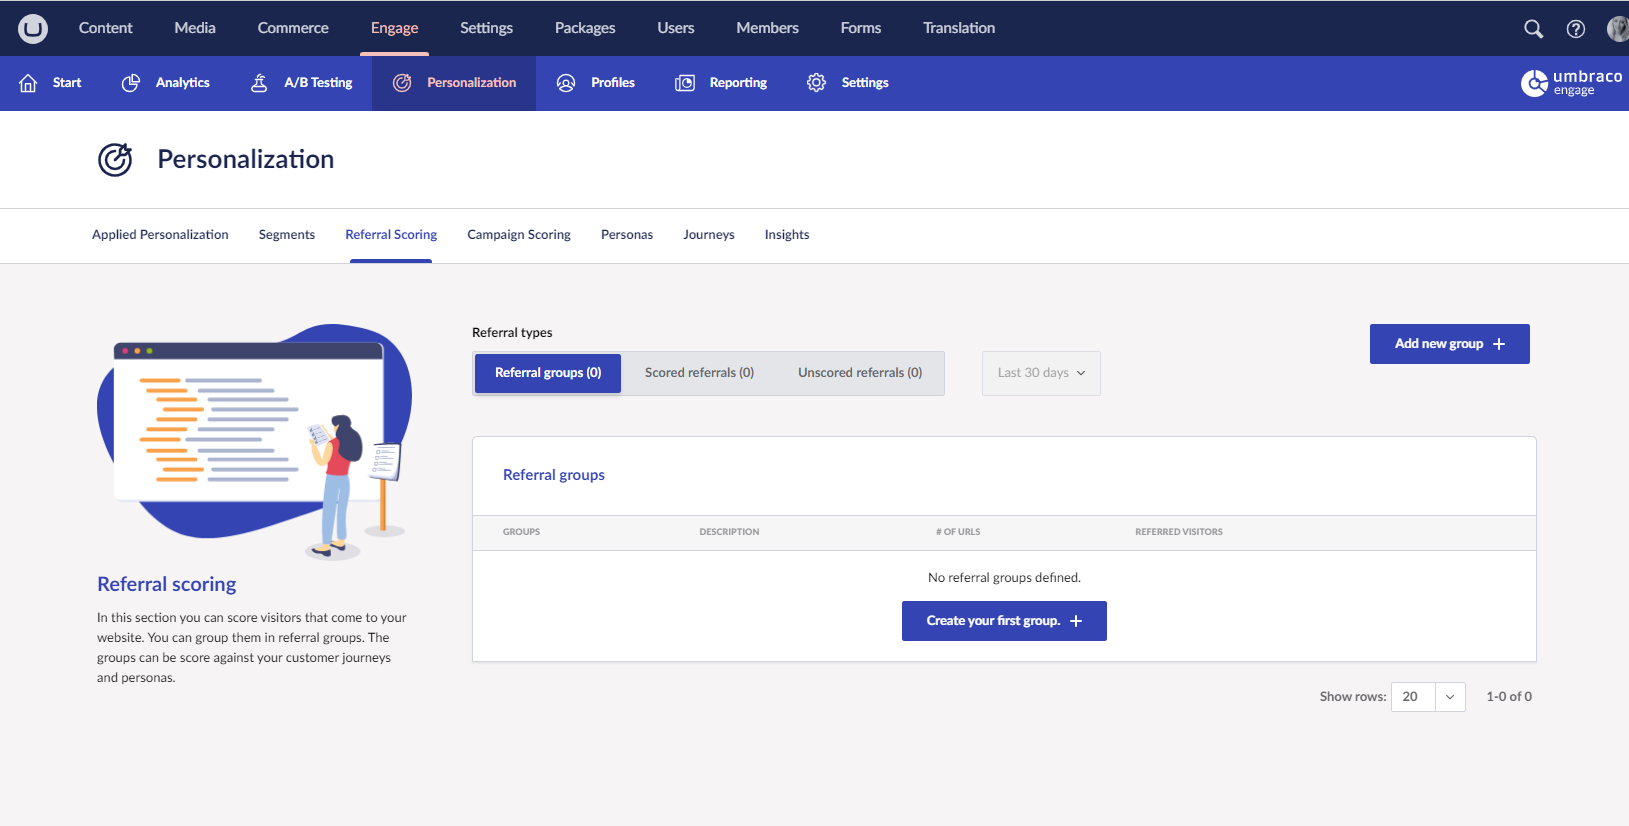This screenshot has height=826, width=1629.
Task: Open the Translation section
Action: 959,28
